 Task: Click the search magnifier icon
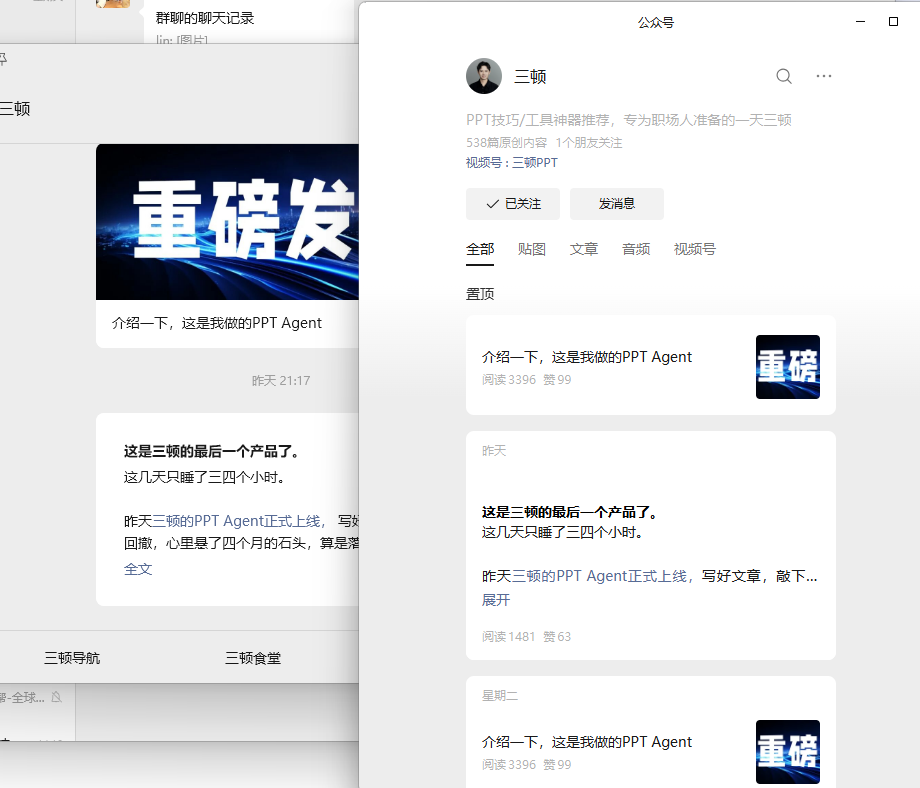click(784, 76)
